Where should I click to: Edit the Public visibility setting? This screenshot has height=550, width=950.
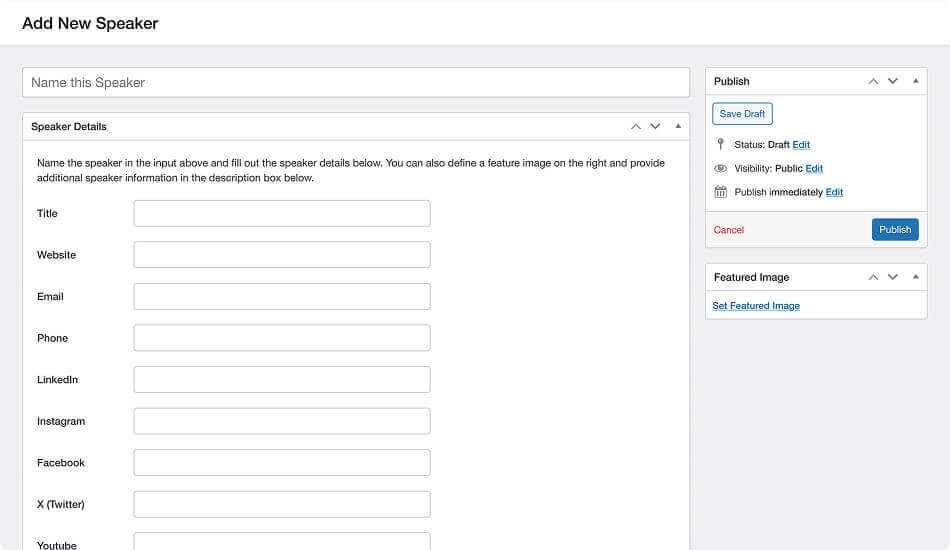[x=814, y=169]
